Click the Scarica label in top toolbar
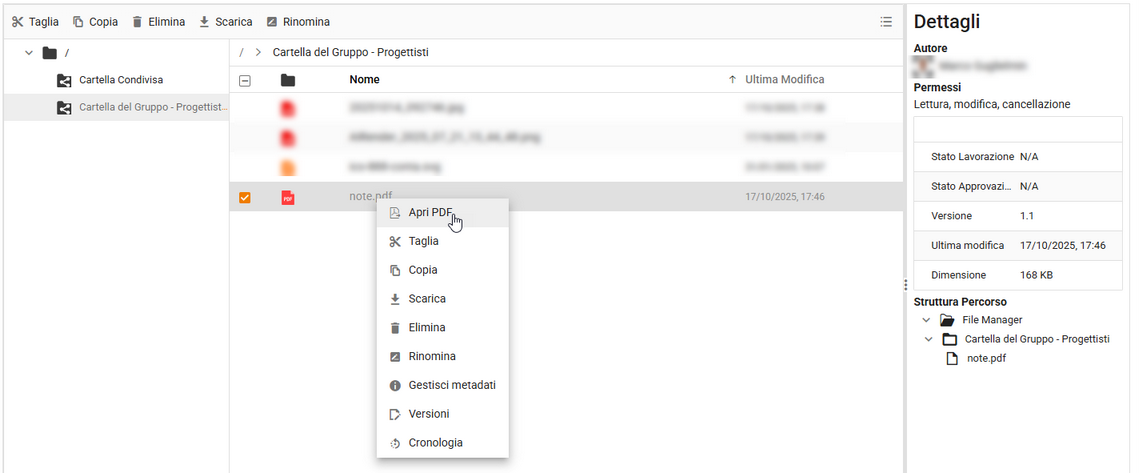 234,22
